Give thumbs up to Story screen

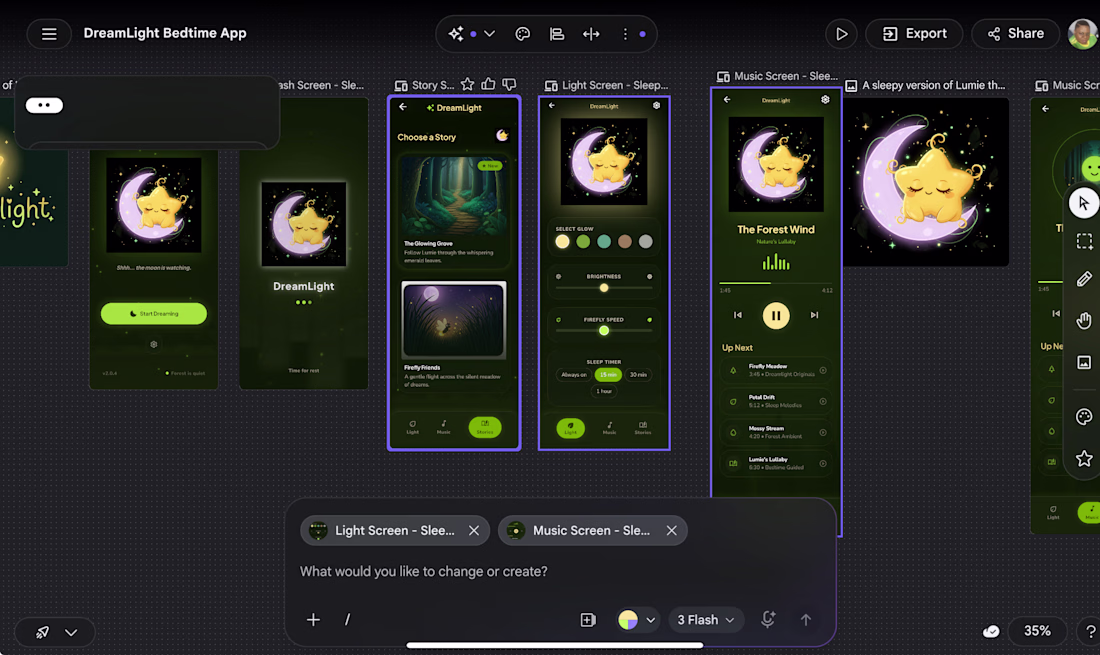(x=488, y=85)
